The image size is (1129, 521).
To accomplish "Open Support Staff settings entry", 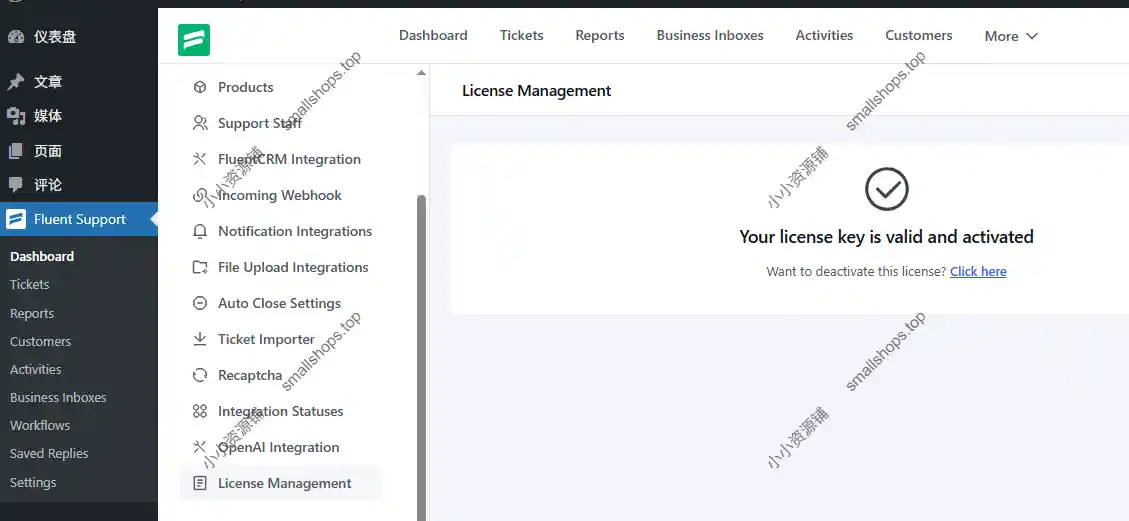I will pos(281,123).
